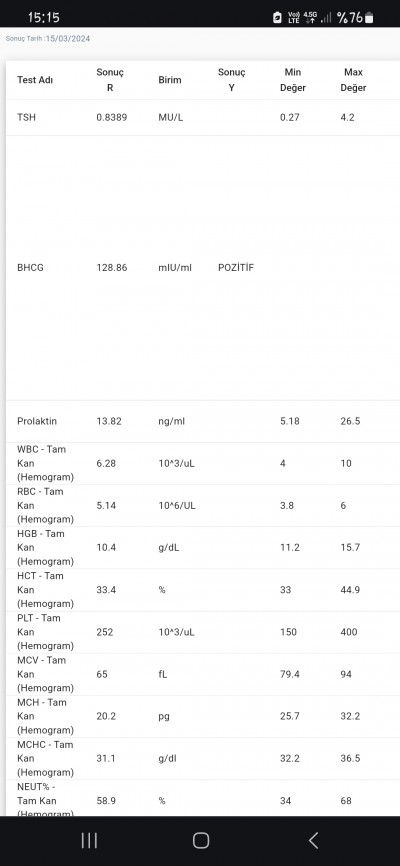The height and width of the screenshot is (866, 400).
Task: Click the POZİTİF result for BHCG
Action: tap(236, 267)
